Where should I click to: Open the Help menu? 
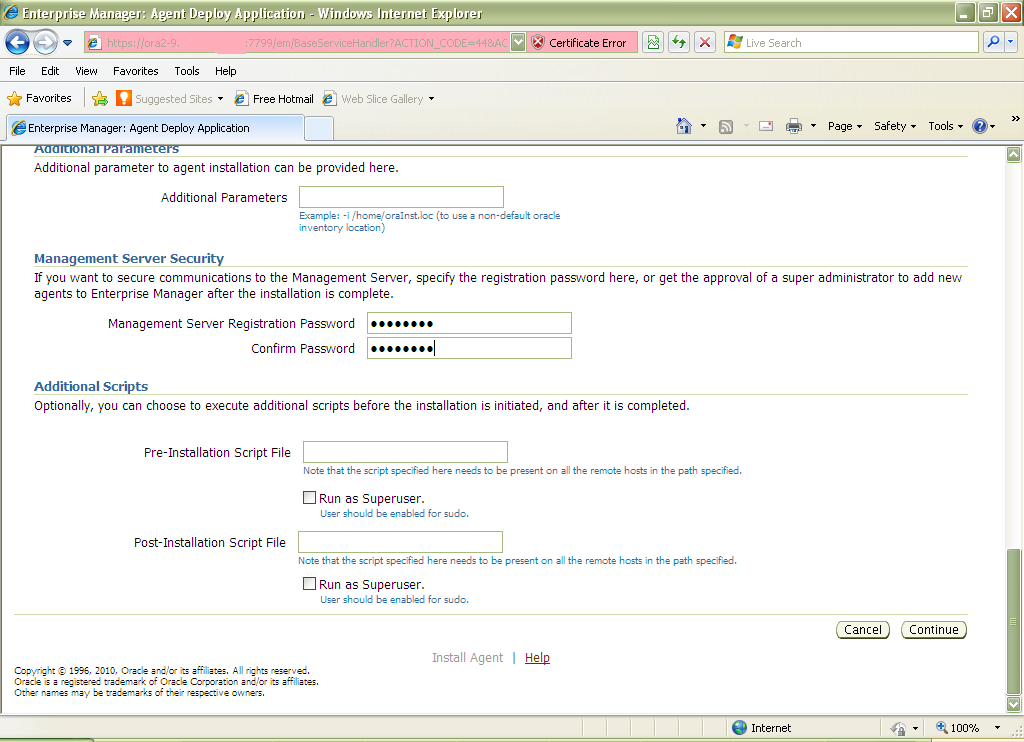coord(225,71)
